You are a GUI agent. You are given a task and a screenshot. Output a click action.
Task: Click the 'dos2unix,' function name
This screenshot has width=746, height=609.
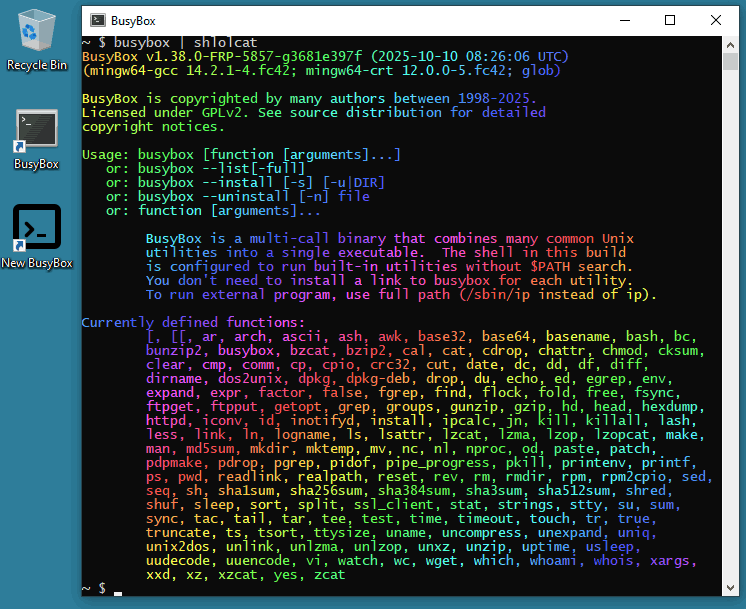coord(254,379)
